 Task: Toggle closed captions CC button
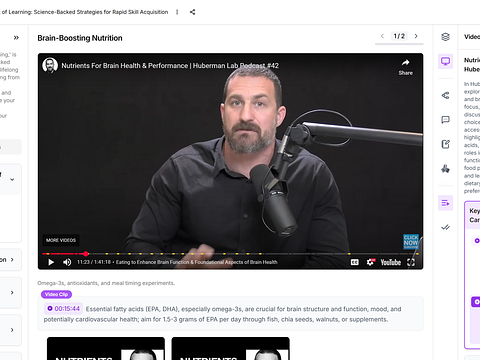355,262
